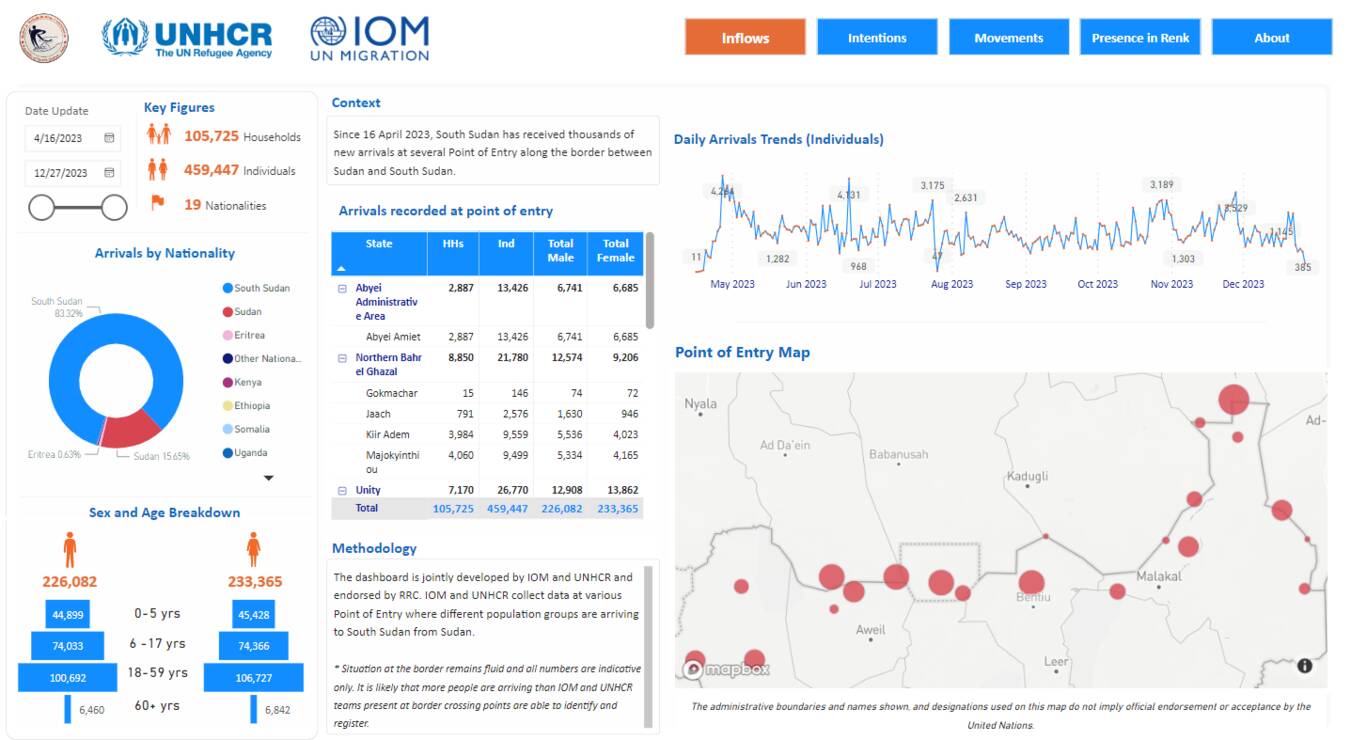Collapse the Abyei Administrative Area row

coord(342,288)
